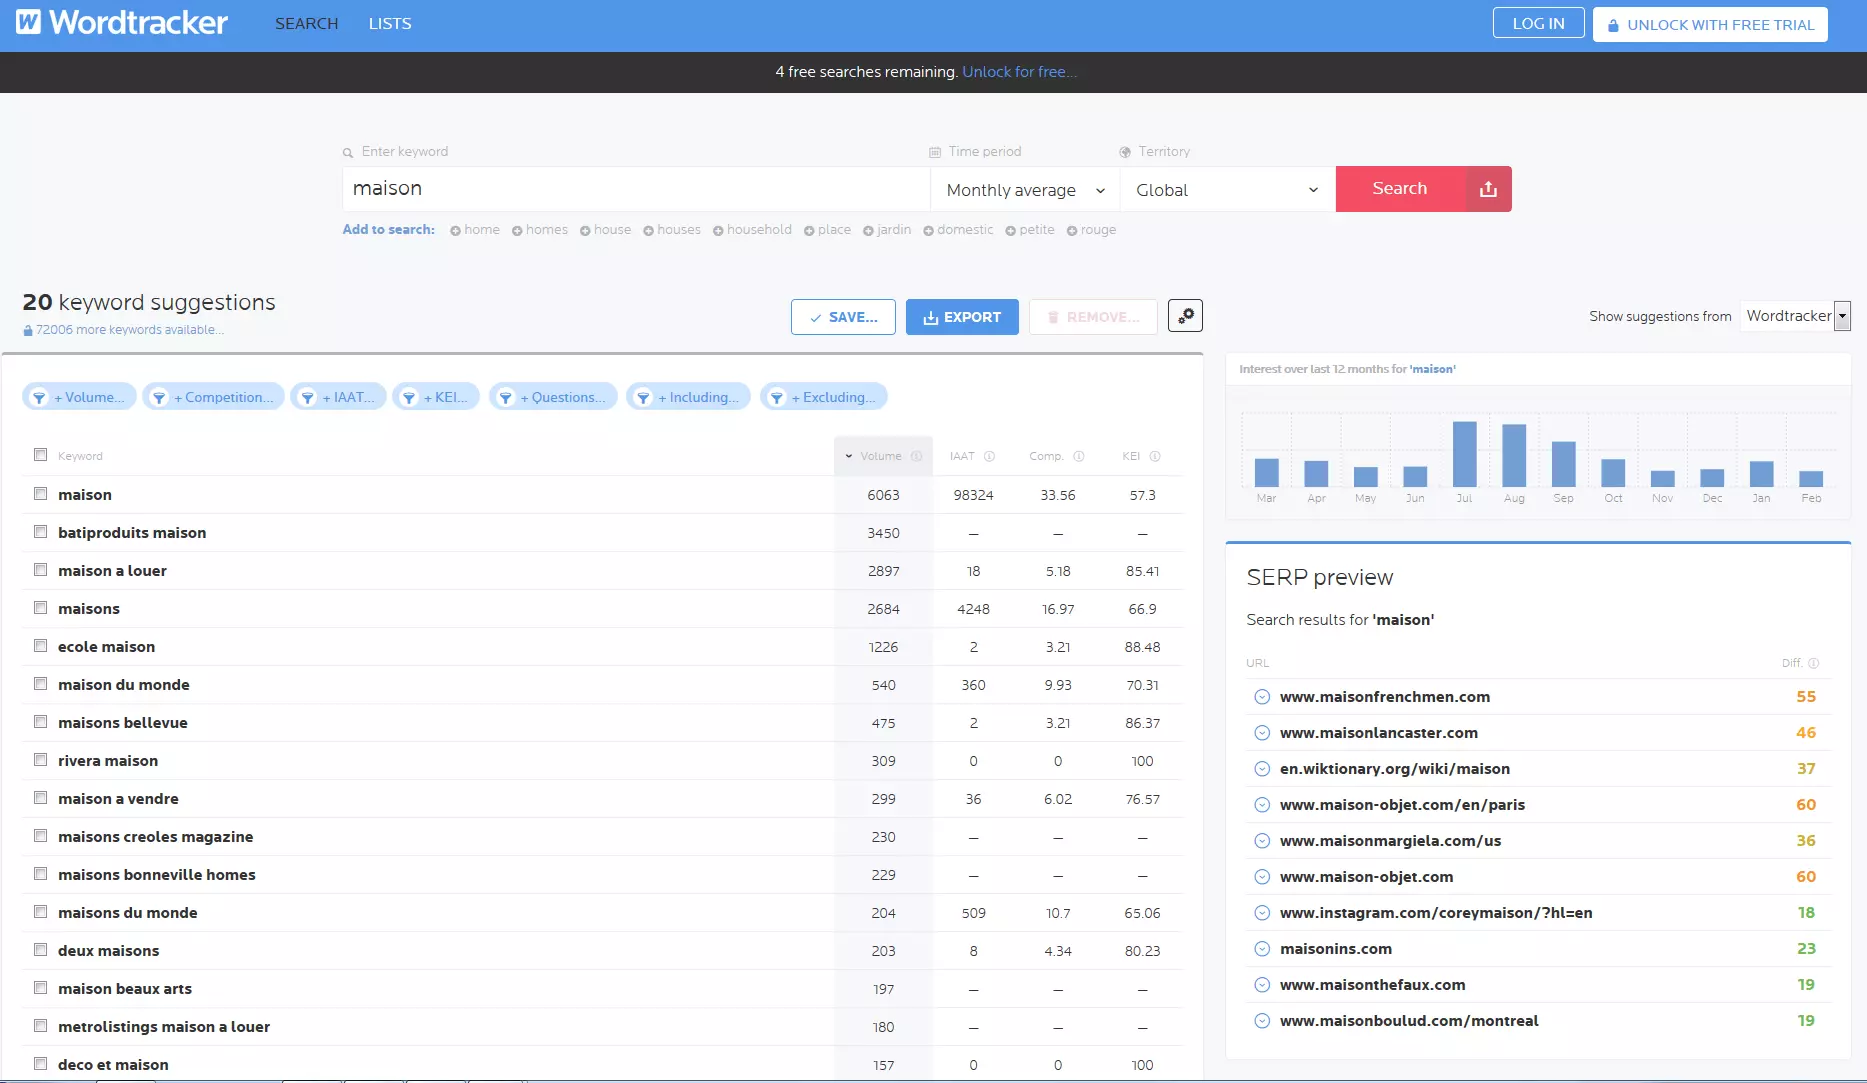1867x1083 pixels.
Task: Check the 'maison' keyword row checkbox
Action: click(x=41, y=494)
